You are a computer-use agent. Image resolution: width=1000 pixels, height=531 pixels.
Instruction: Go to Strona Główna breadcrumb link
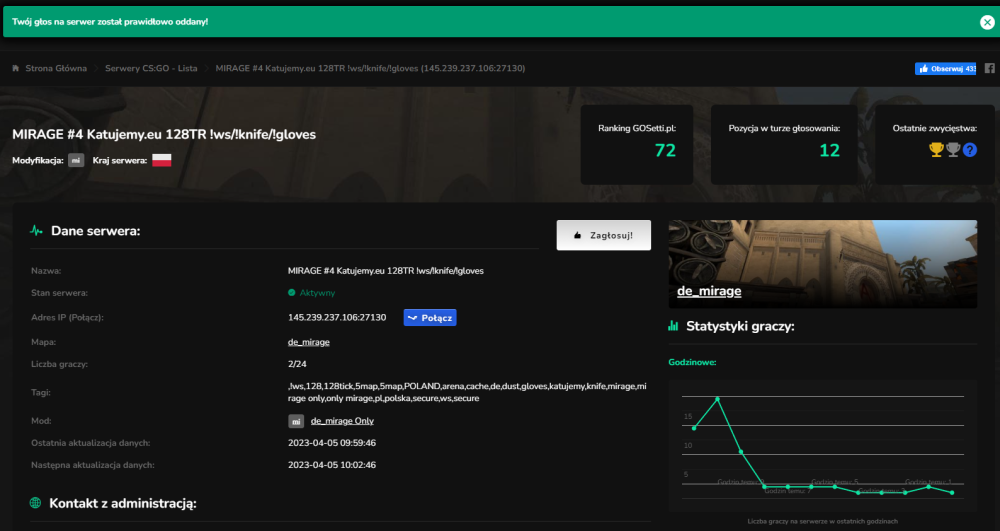tap(56, 68)
